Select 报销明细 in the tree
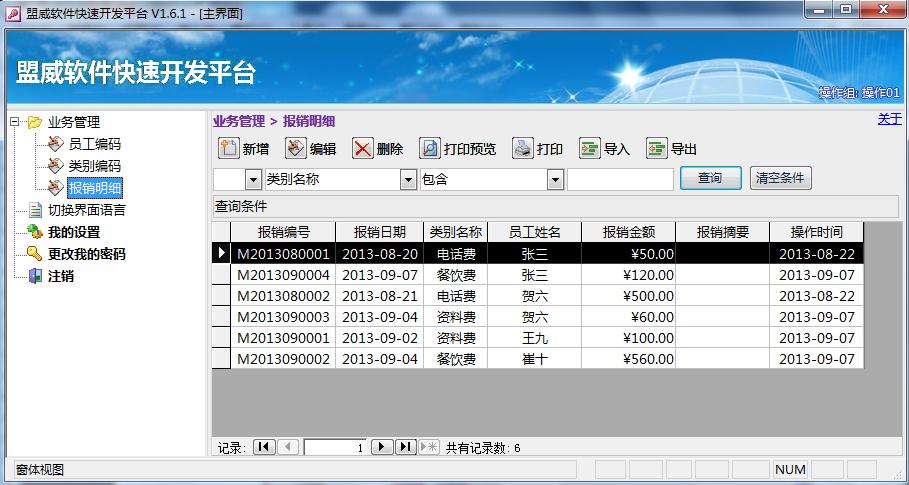Image resolution: width=909 pixels, height=485 pixels. (x=94, y=188)
